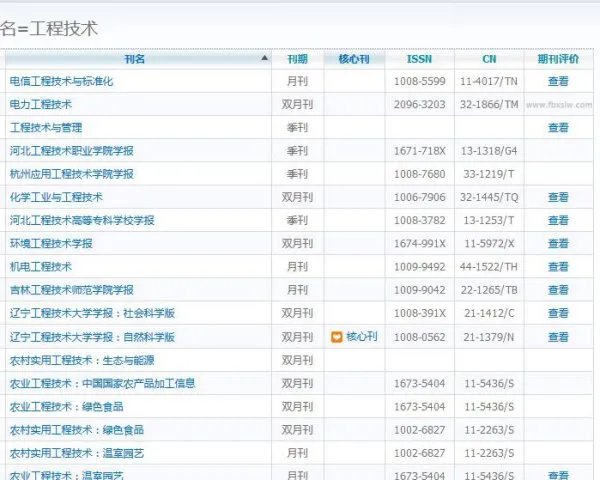Select 月刊 cell in 机电工程技术 row
This screenshot has height=480, width=600.
click(297, 267)
